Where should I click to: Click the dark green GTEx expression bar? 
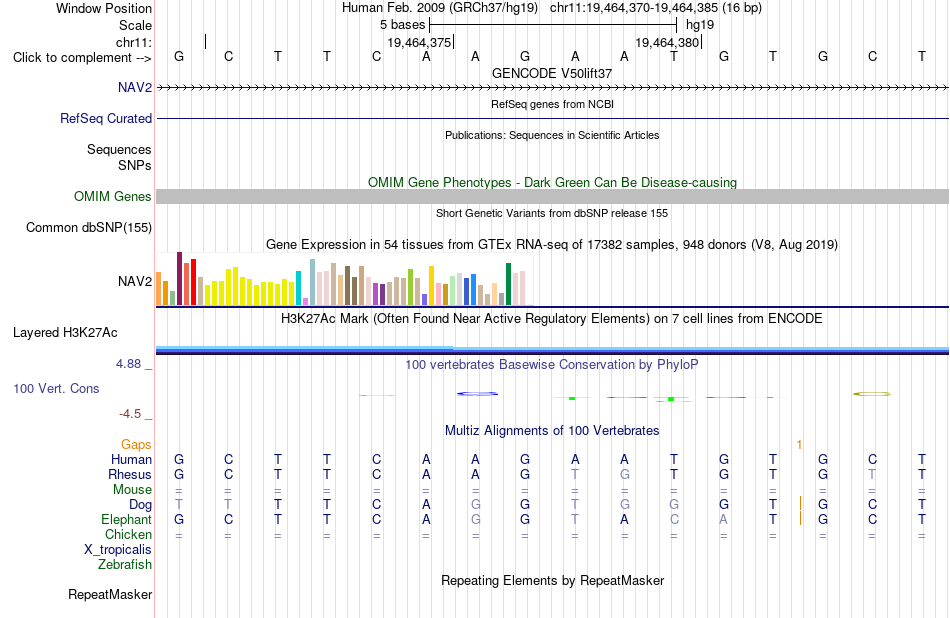click(x=508, y=284)
